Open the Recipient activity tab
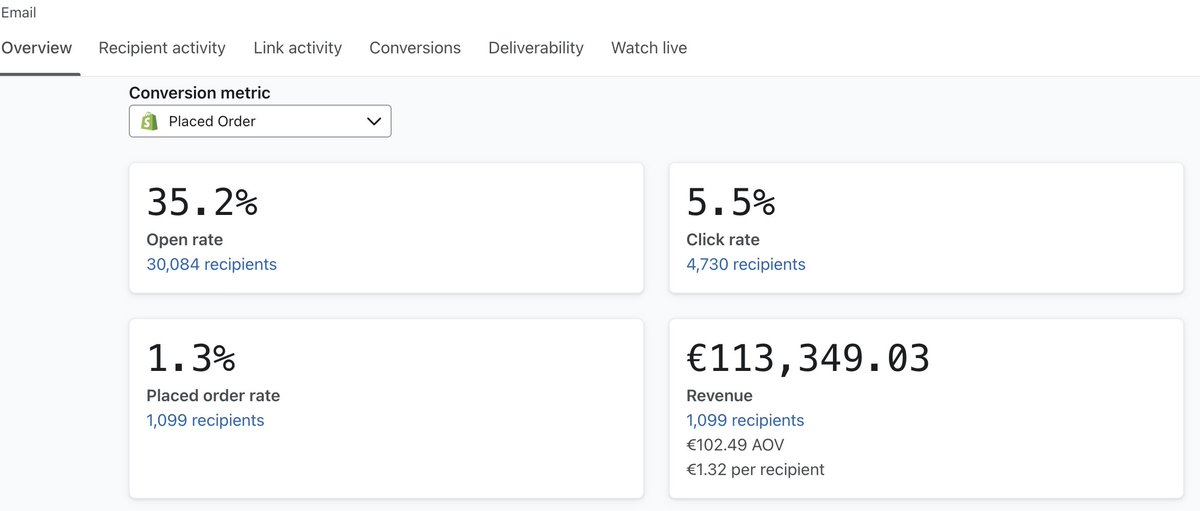This screenshot has height=511, width=1200. pyautogui.click(x=162, y=47)
